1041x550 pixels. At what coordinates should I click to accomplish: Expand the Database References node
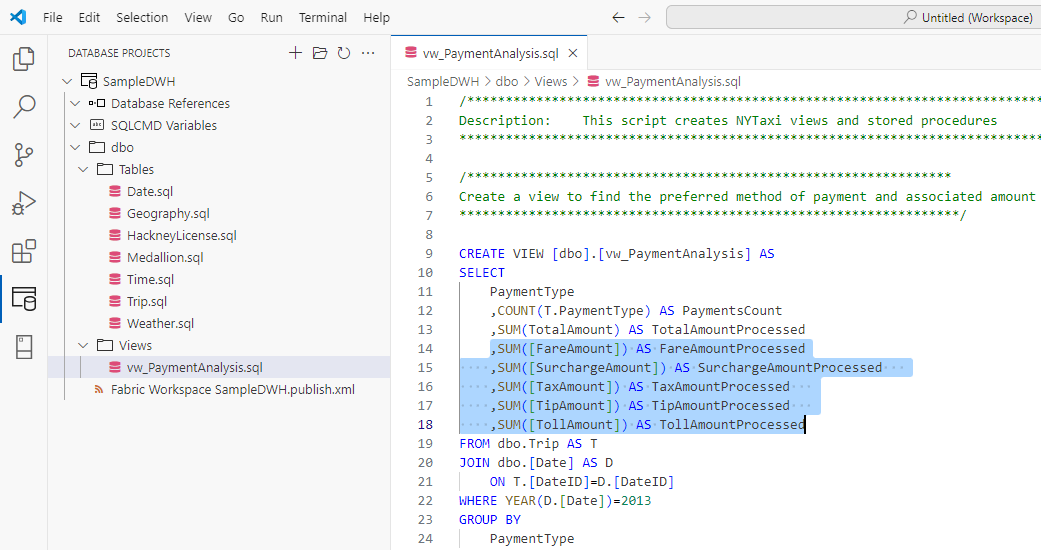click(x=75, y=103)
